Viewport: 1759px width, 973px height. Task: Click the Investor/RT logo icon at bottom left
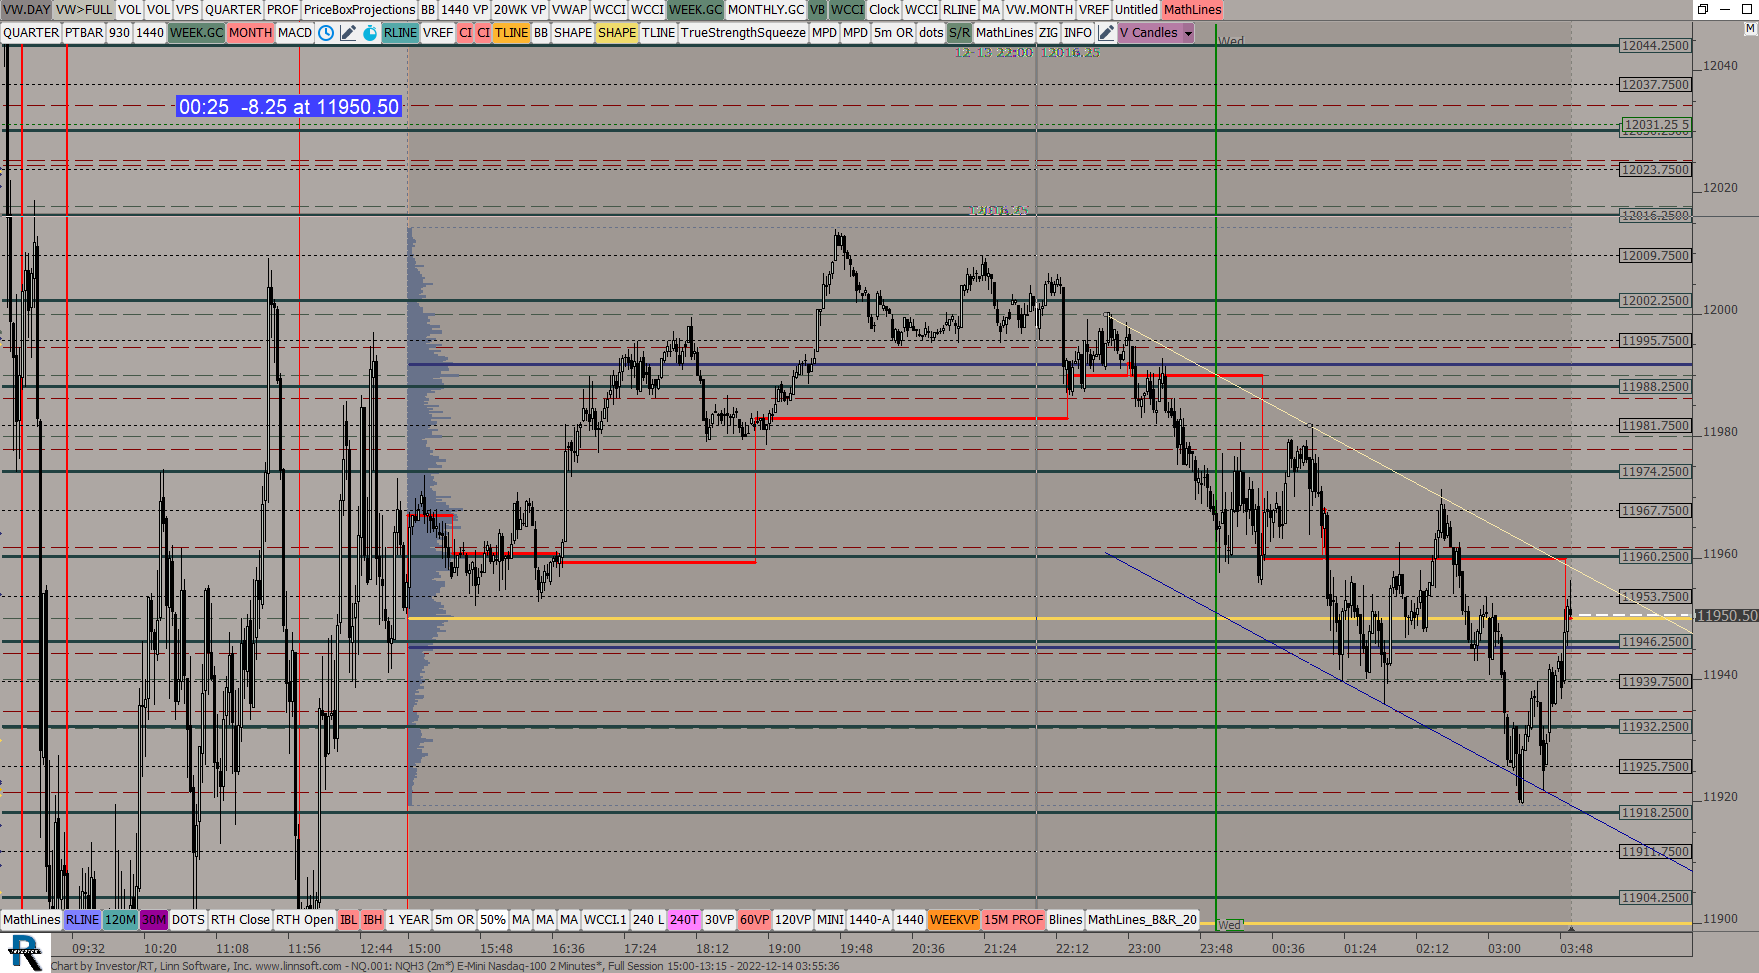(x=25, y=951)
